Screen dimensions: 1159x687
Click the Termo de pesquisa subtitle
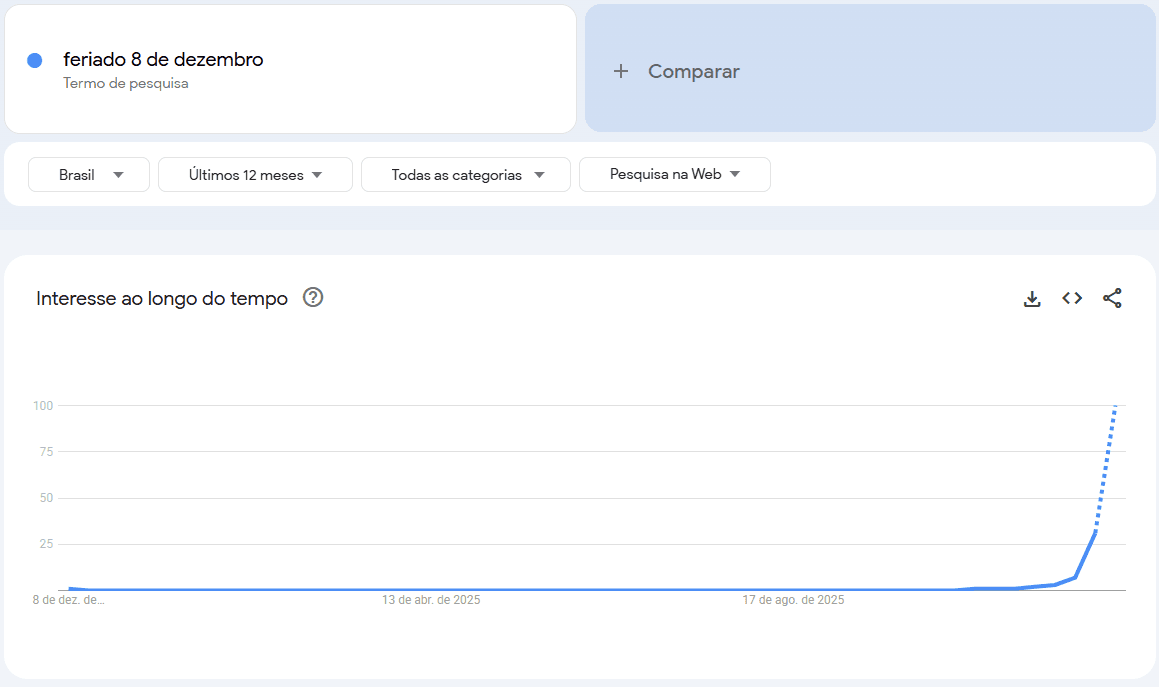click(x=126, y=83)
